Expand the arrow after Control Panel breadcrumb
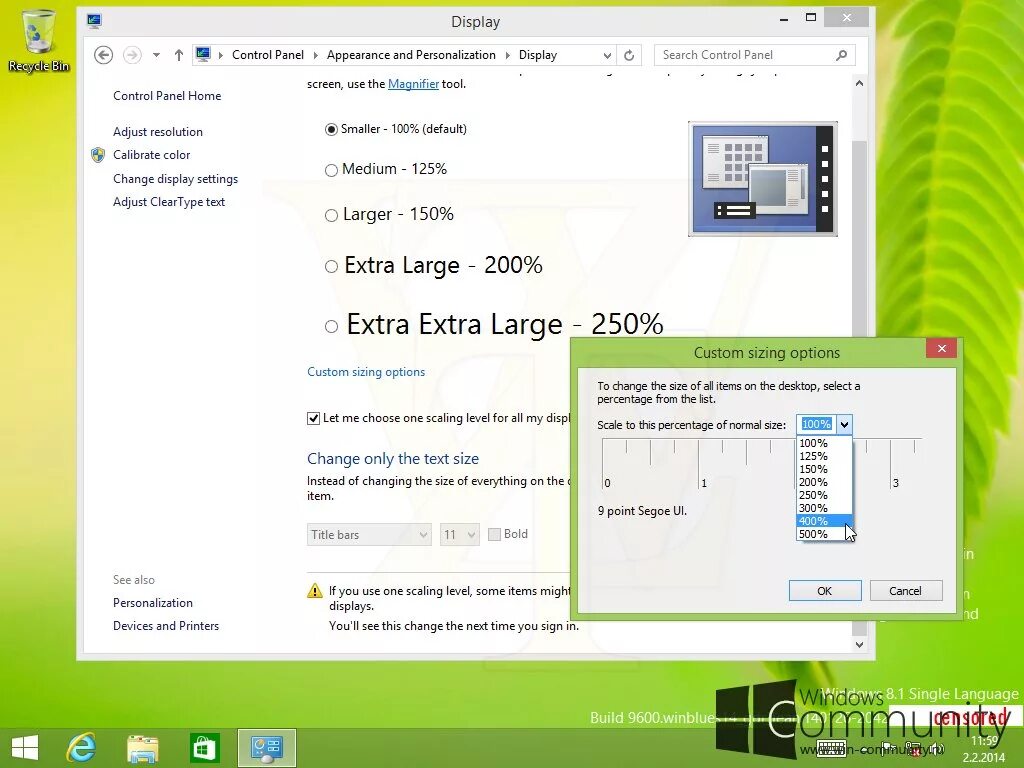 coord(315,55)
